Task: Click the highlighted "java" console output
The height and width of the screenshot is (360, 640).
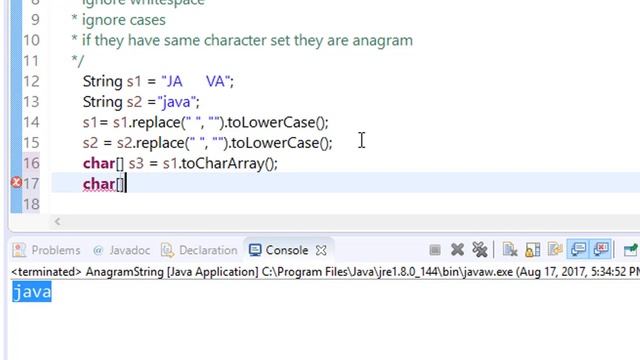Action: tap(32, 292)
